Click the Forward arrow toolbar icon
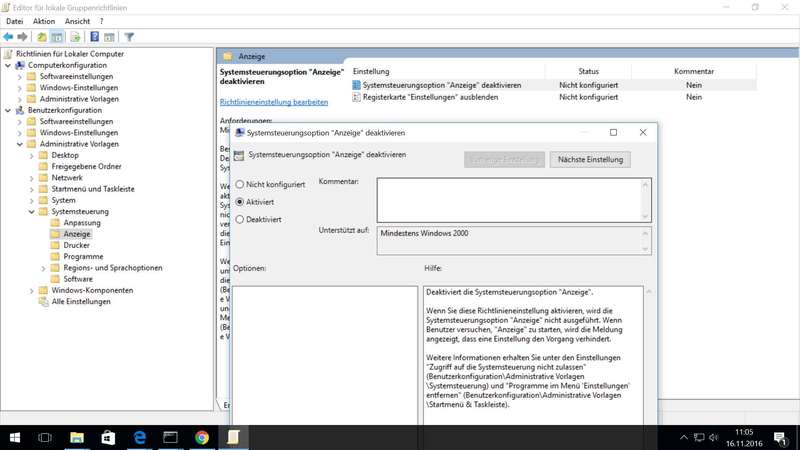Viewport: 800px width, 450px height. pos(22,37)
